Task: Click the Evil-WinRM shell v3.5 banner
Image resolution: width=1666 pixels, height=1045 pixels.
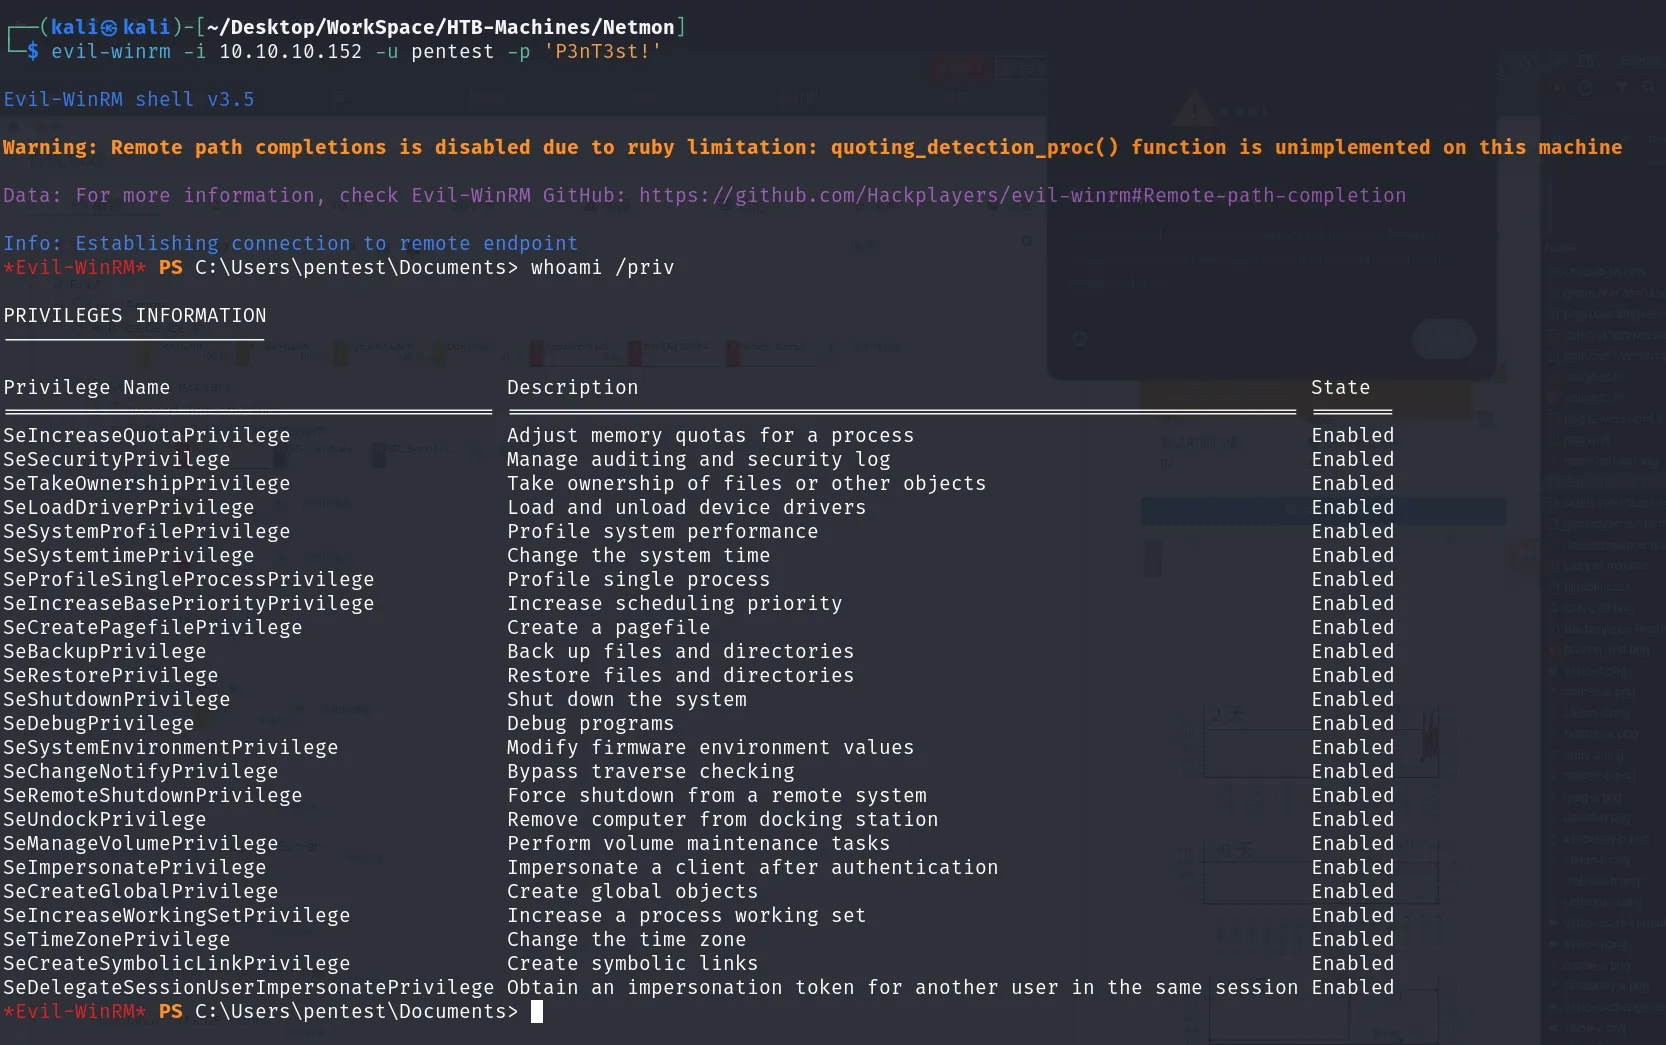Action: pos(129,100)
